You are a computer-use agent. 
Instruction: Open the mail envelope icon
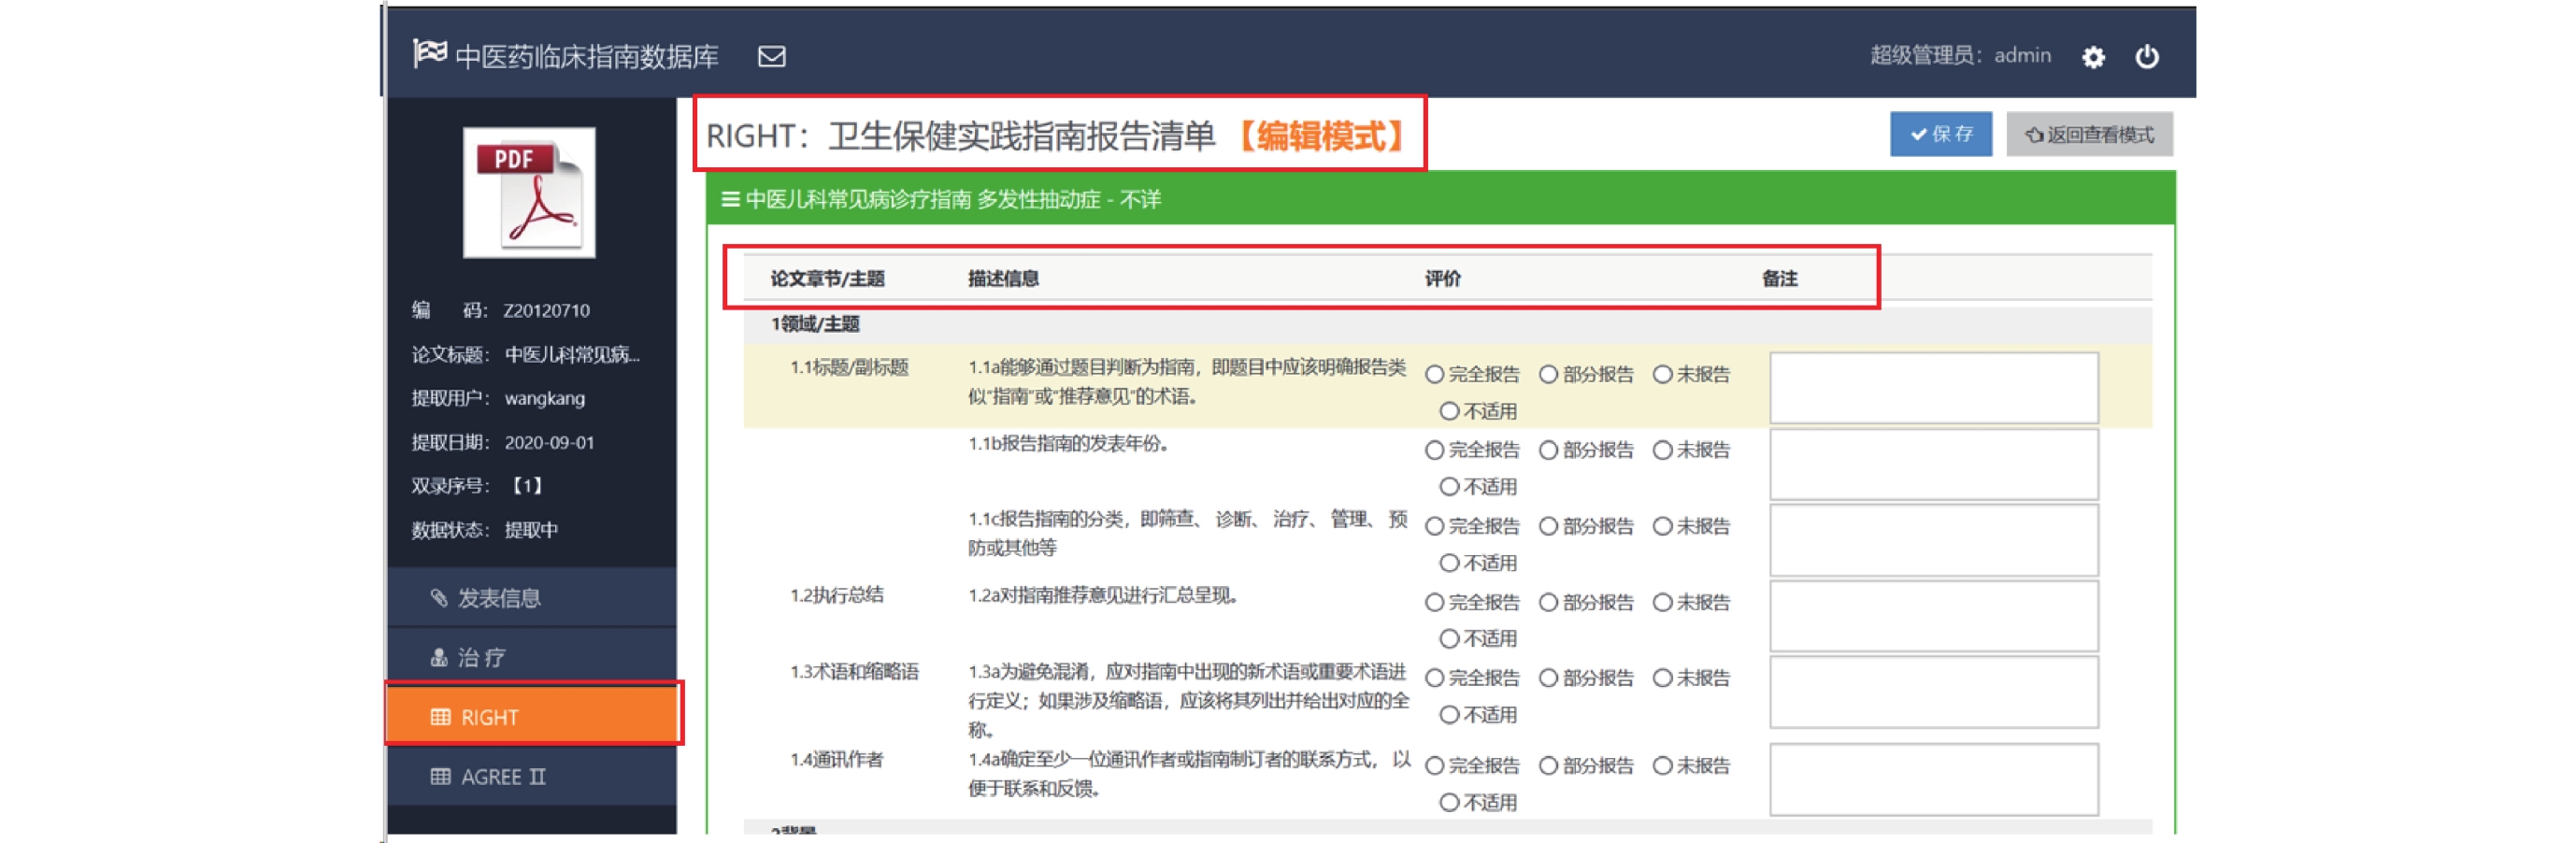point(771,56)
